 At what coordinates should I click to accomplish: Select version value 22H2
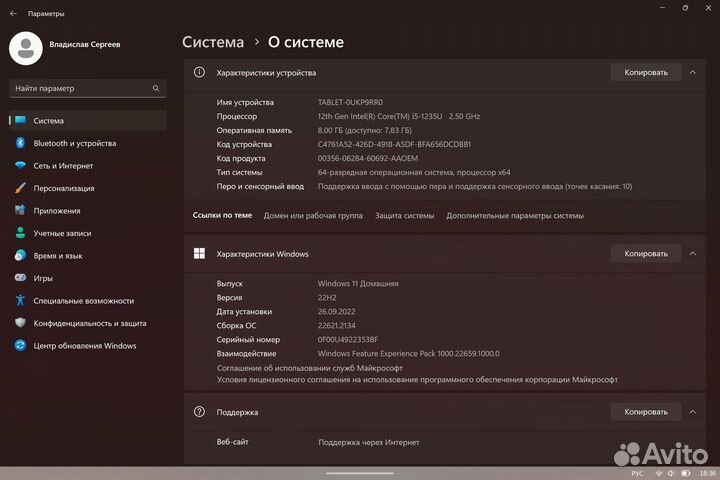327,298
